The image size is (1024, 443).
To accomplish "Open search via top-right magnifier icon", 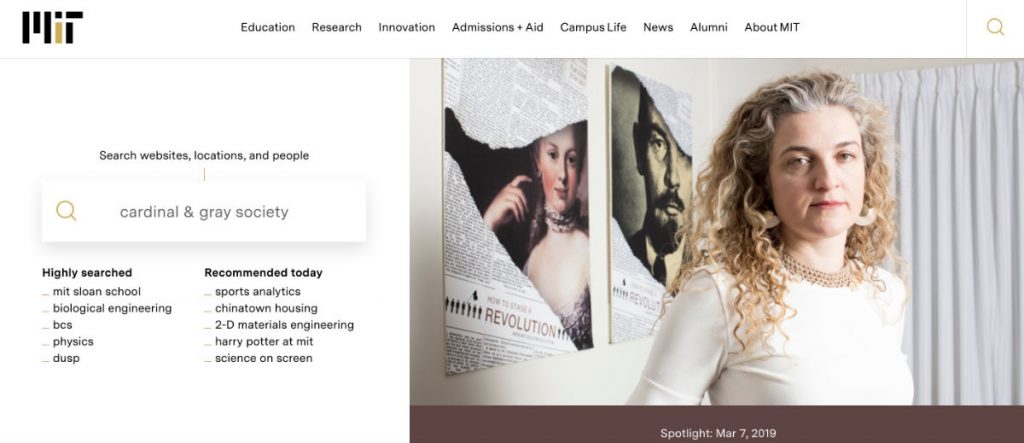I will point(995,28).
